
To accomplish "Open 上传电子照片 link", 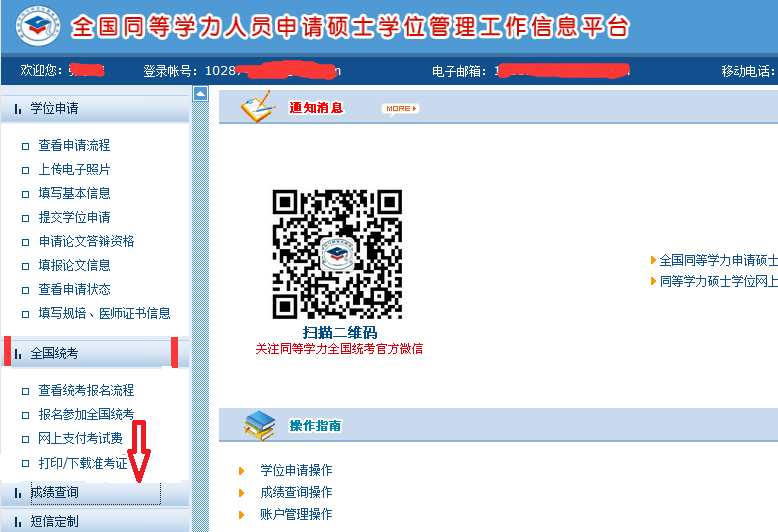I will 74,170.
